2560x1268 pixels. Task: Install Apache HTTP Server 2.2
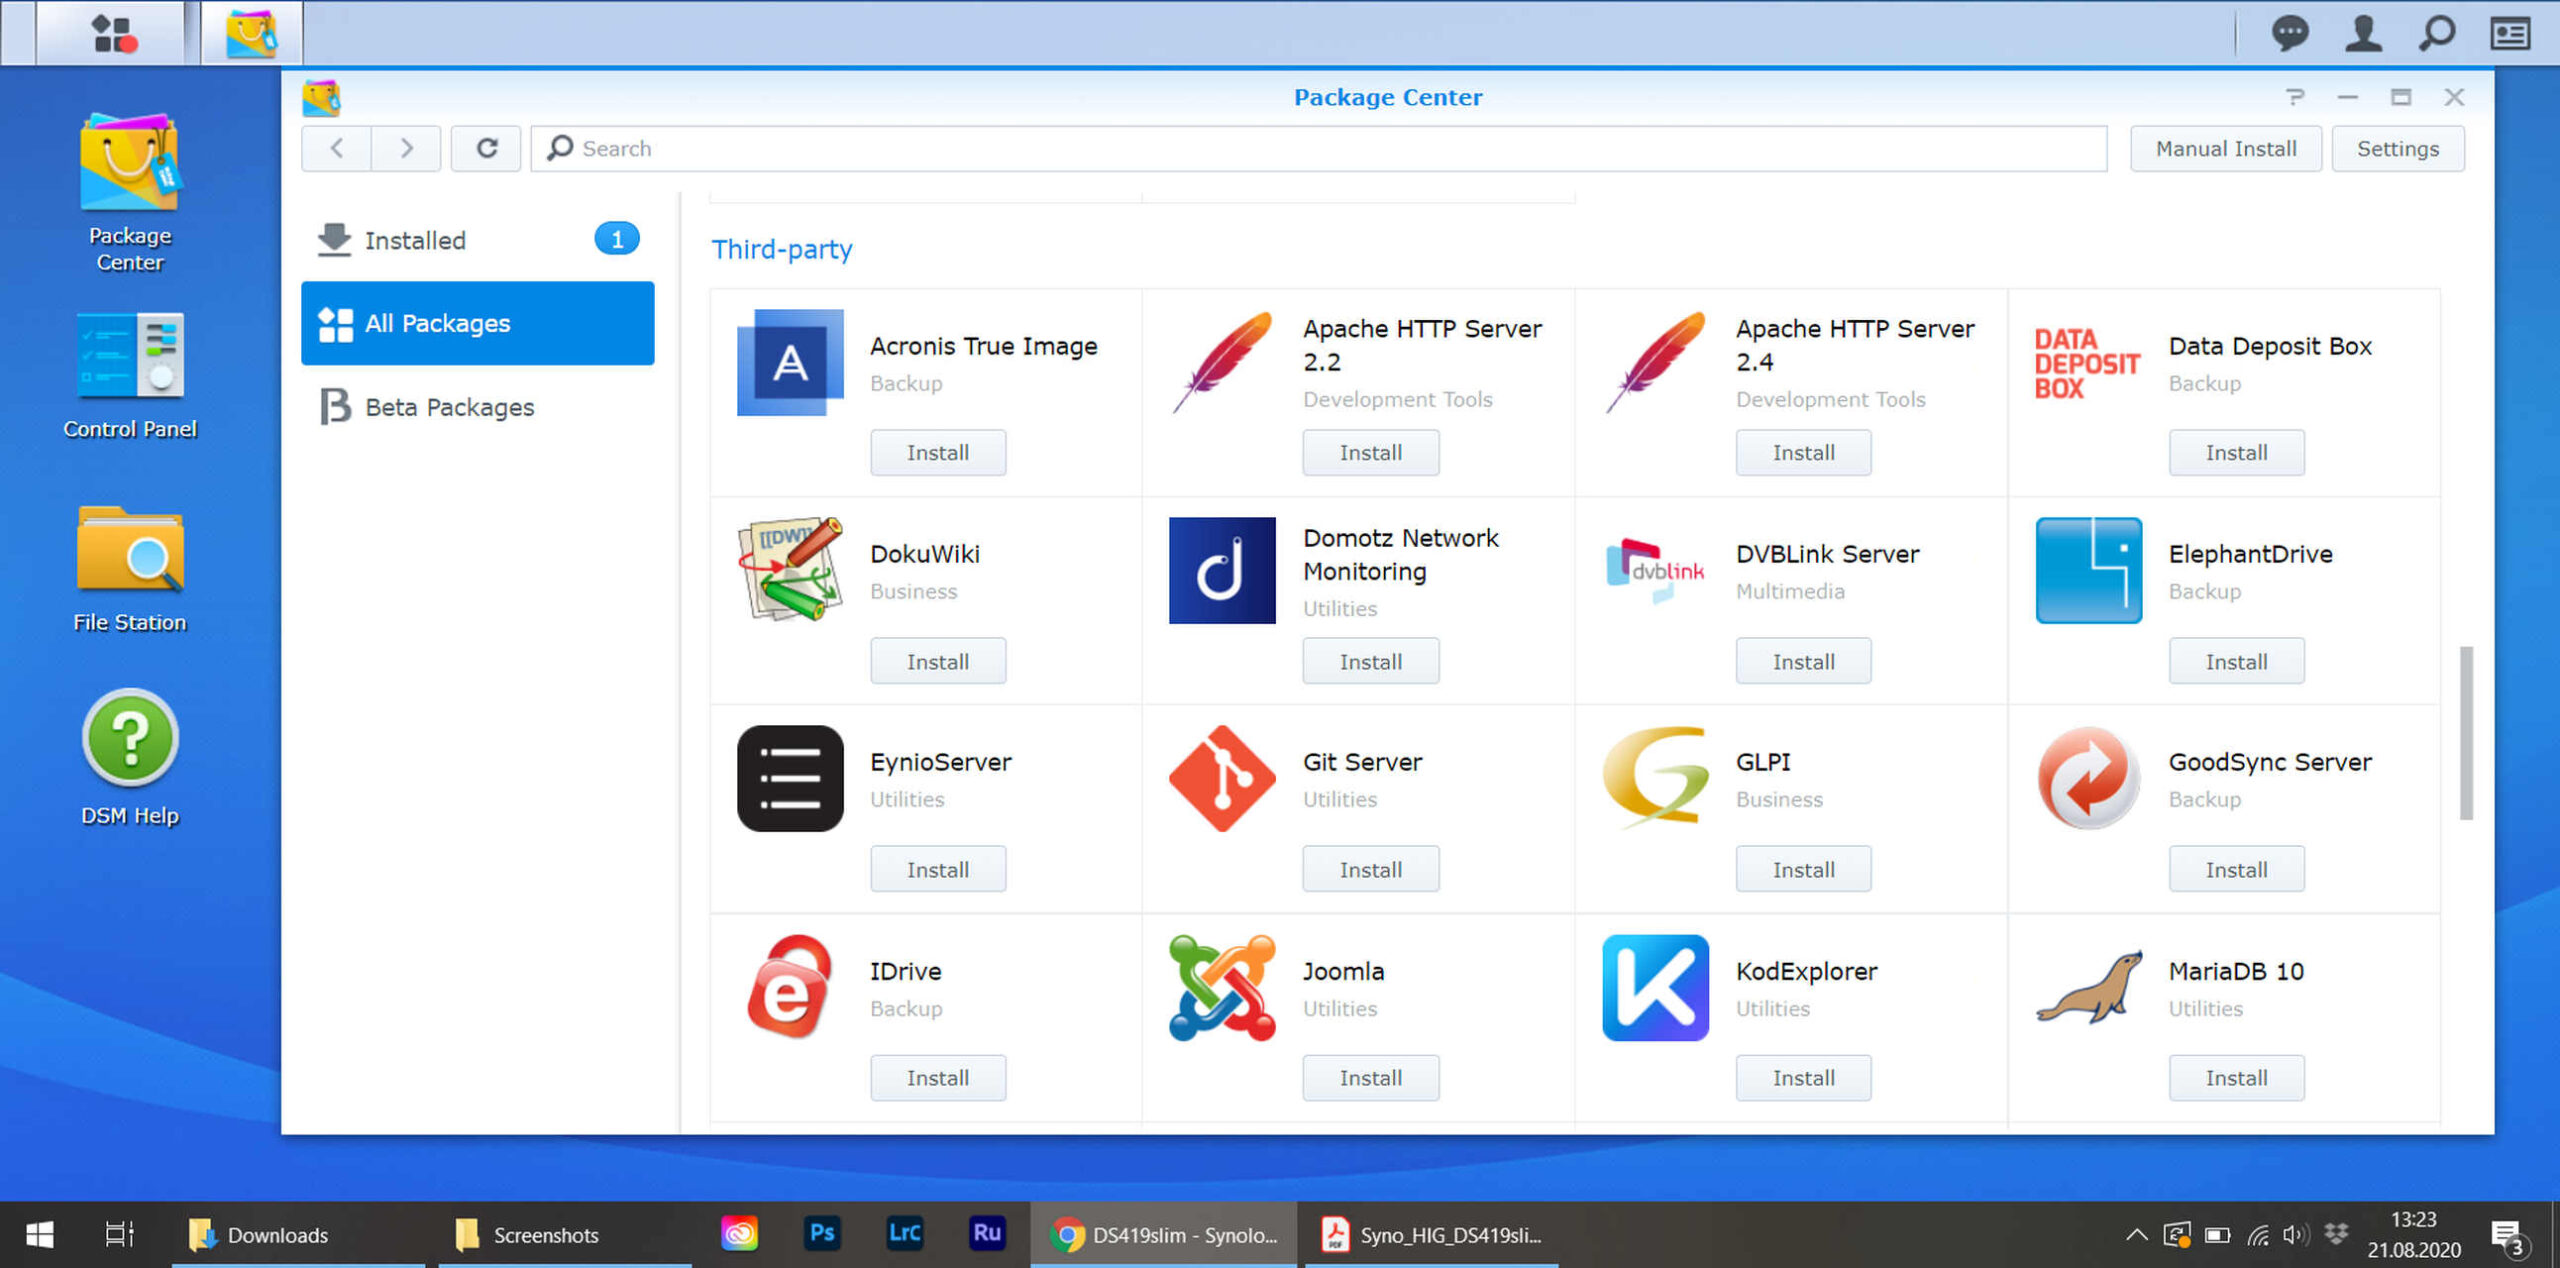pos(1370,453)
